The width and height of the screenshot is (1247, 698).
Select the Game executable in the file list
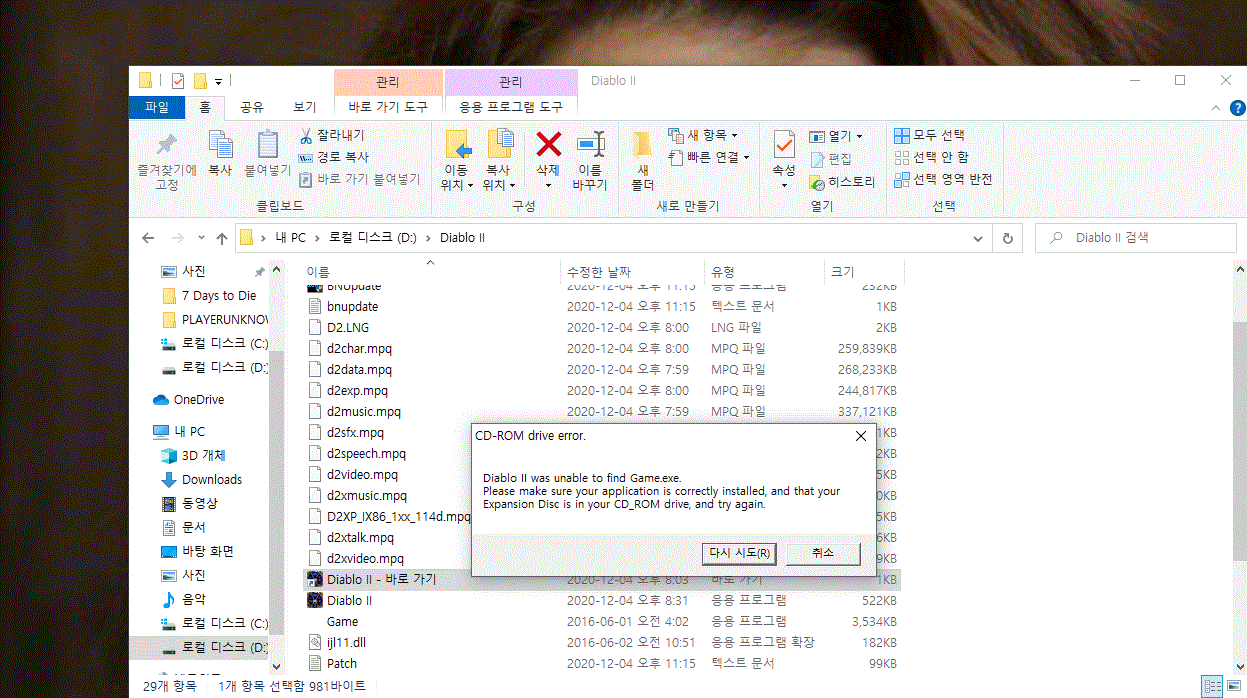(x=343, y=621)
